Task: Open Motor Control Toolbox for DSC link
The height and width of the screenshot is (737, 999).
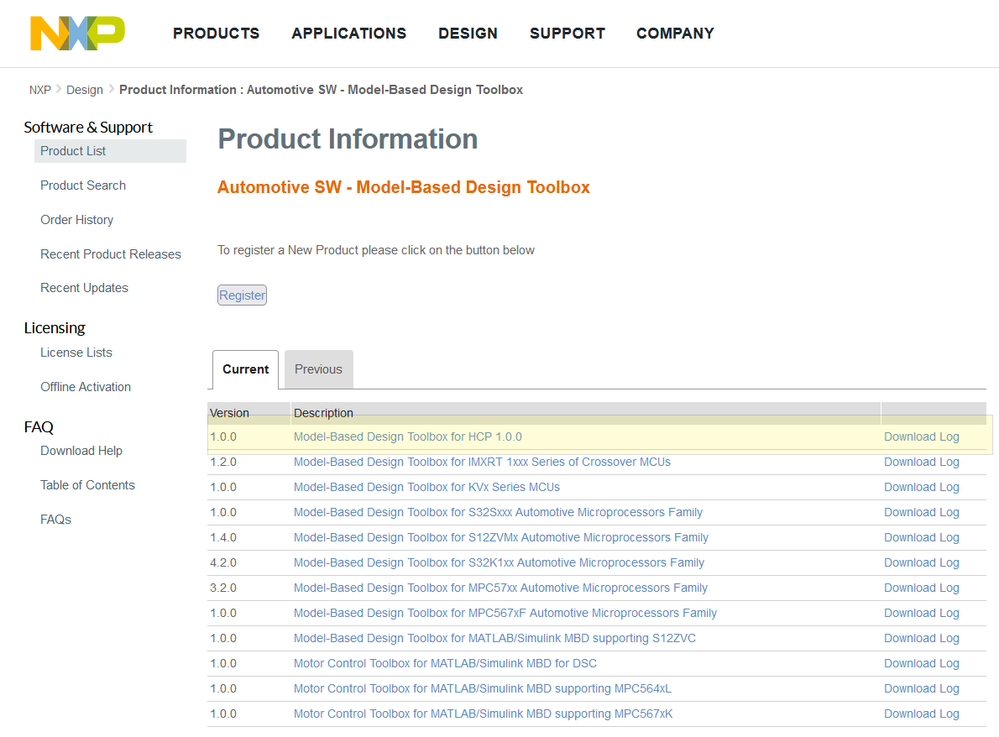Action: tap(445, 663)
